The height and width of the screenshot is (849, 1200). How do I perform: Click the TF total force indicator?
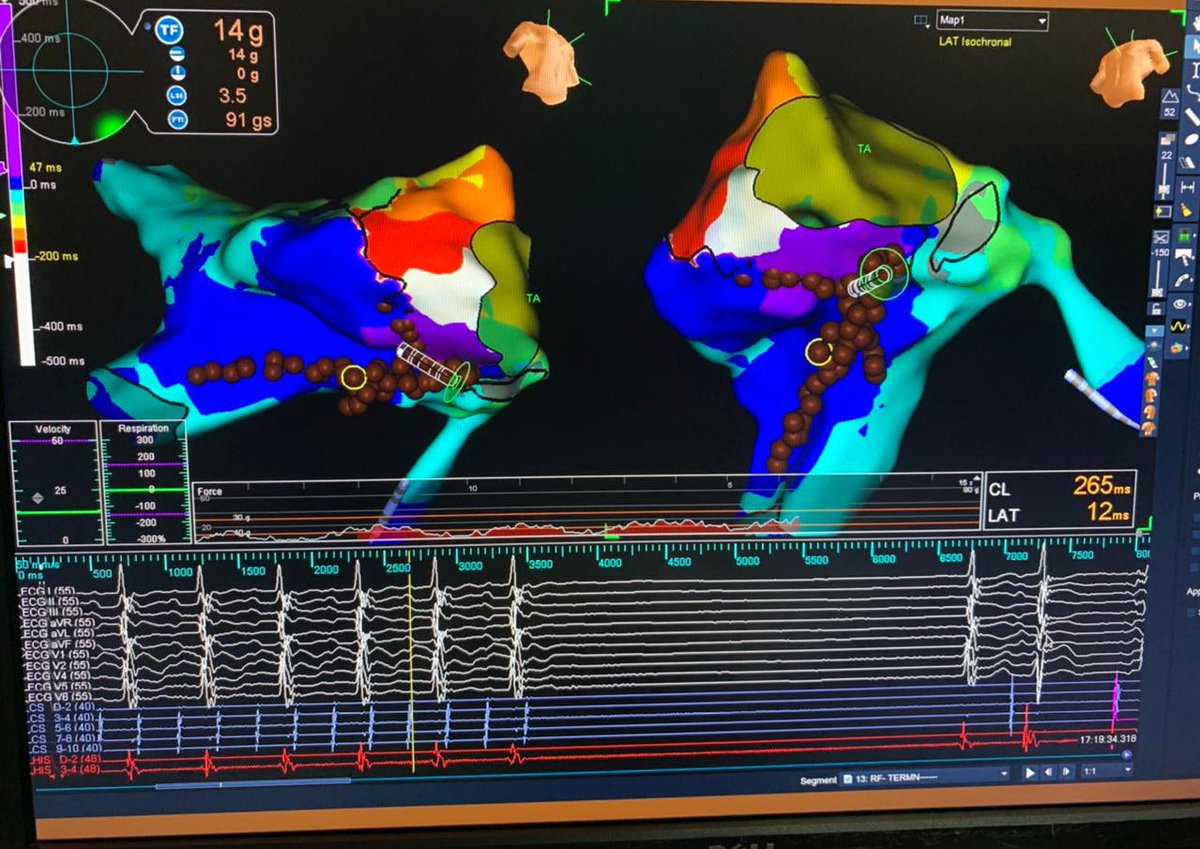(x=169, y=30)
